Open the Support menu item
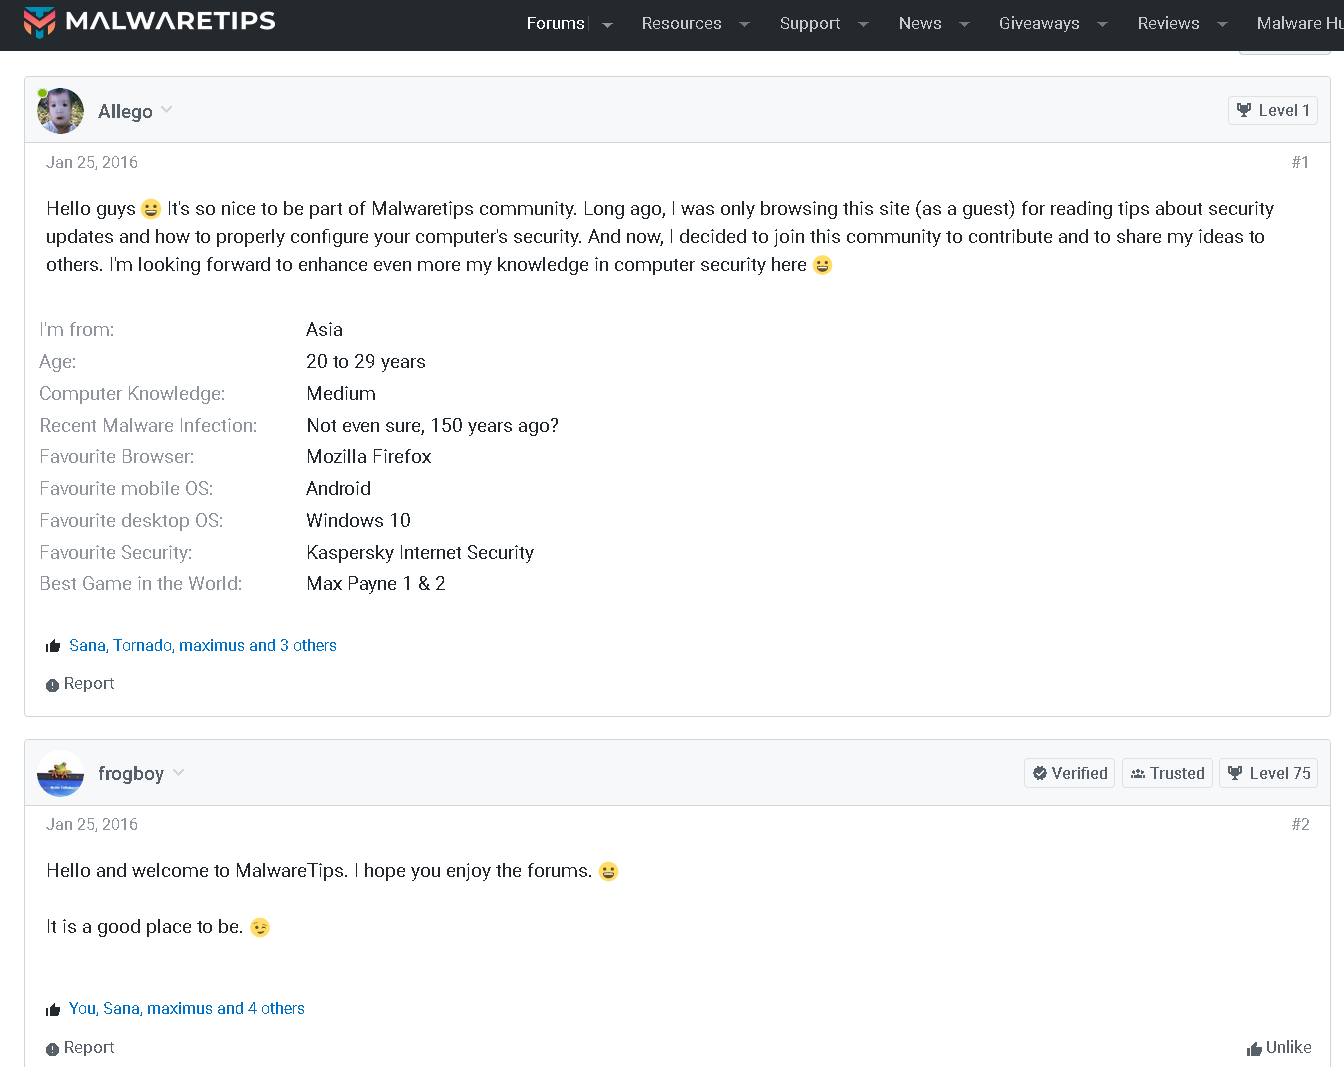The image size is (1344, 1067). pos(810,23)
